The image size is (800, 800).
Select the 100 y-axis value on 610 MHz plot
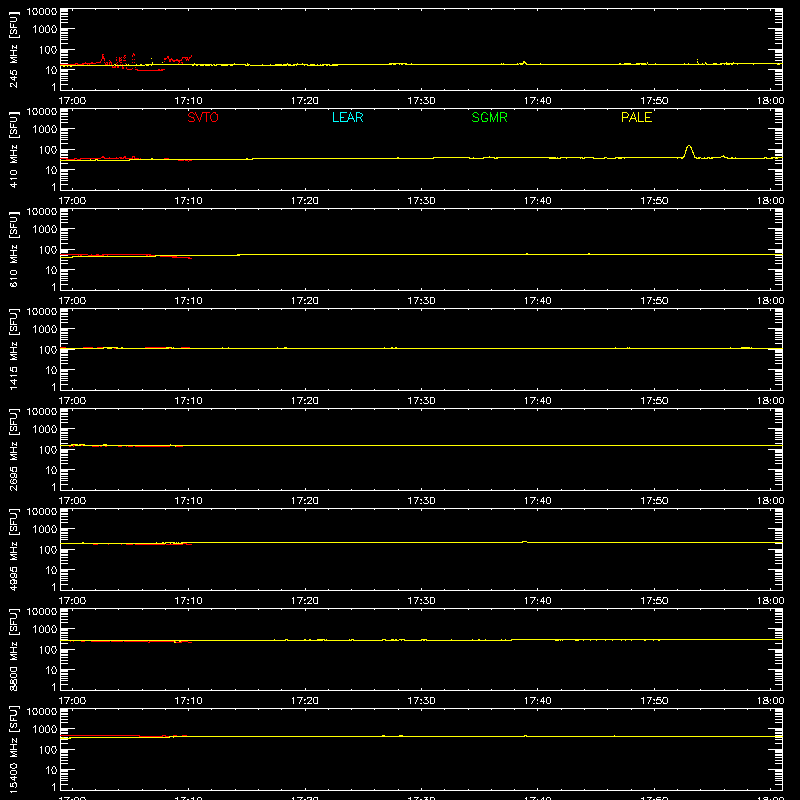tap(48, 250)
